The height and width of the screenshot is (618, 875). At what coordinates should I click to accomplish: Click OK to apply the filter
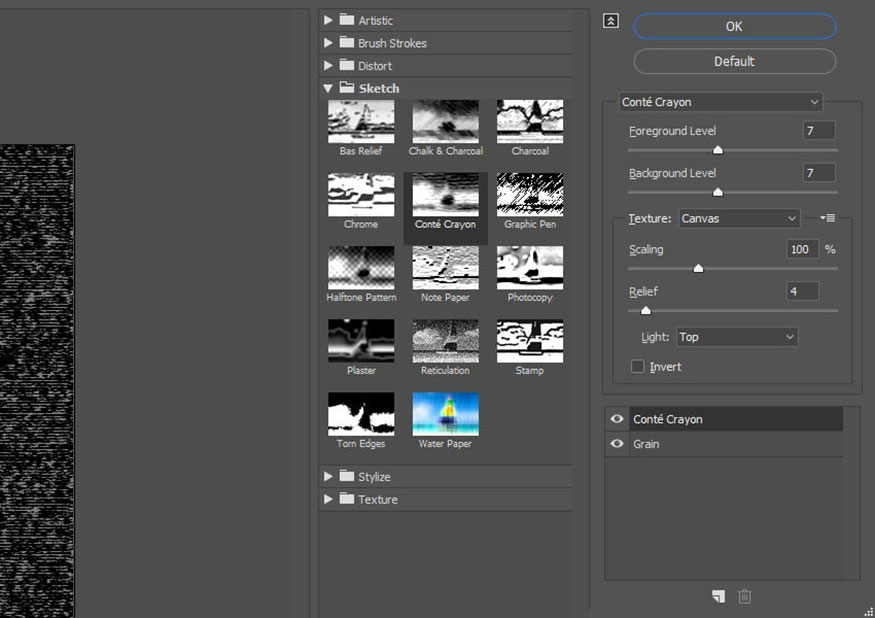(x=734, y=26)
